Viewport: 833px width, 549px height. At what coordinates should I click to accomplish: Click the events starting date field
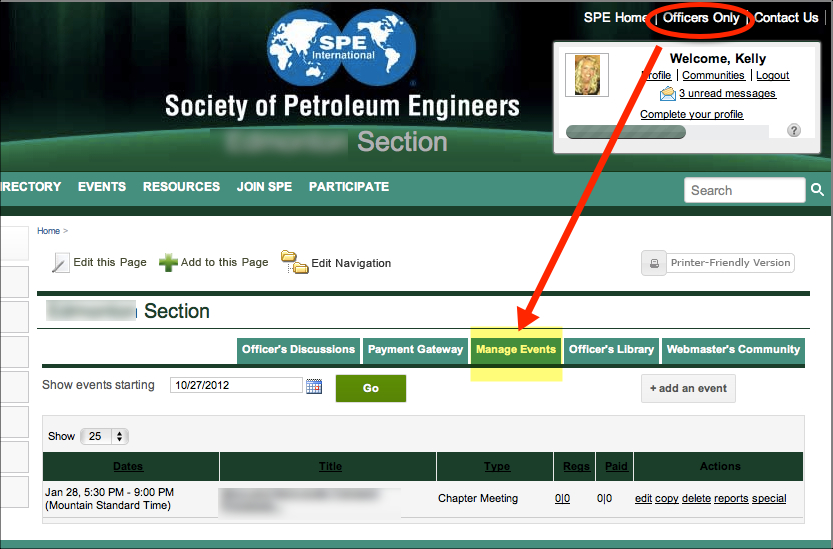(x=236, y=385)
